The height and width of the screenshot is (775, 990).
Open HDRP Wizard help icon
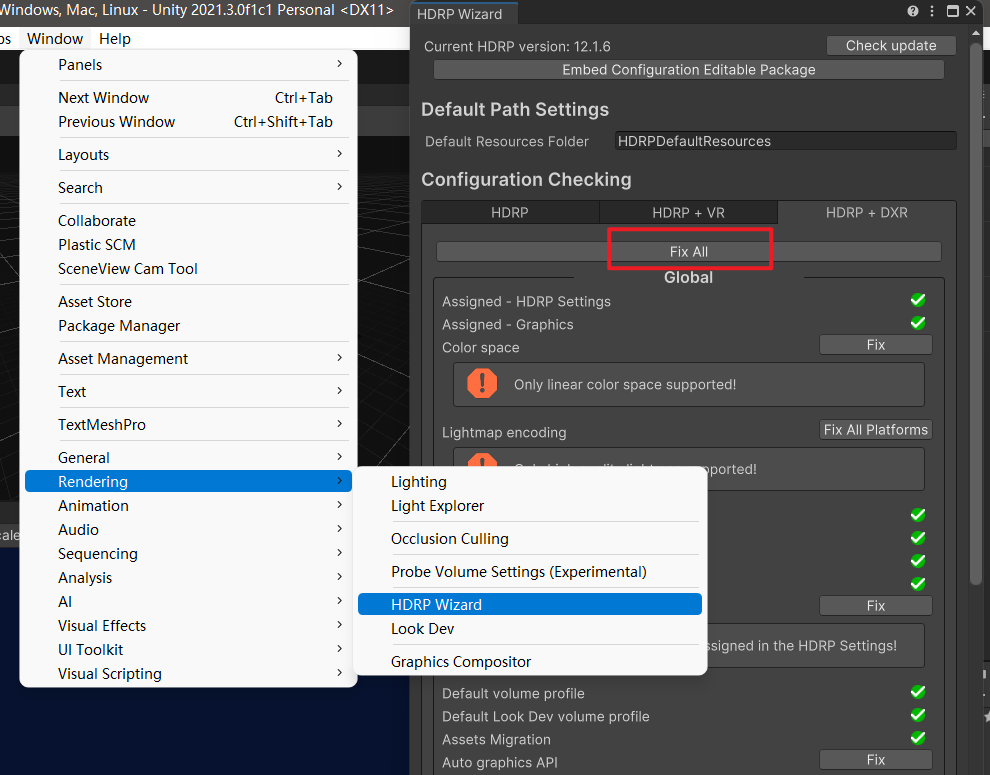(912, 11)
